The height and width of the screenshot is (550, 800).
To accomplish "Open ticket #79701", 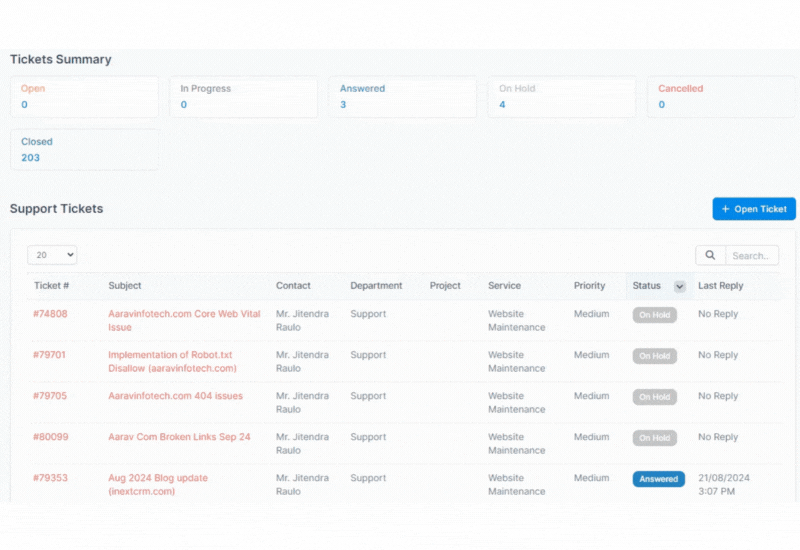I will [49, 355].
